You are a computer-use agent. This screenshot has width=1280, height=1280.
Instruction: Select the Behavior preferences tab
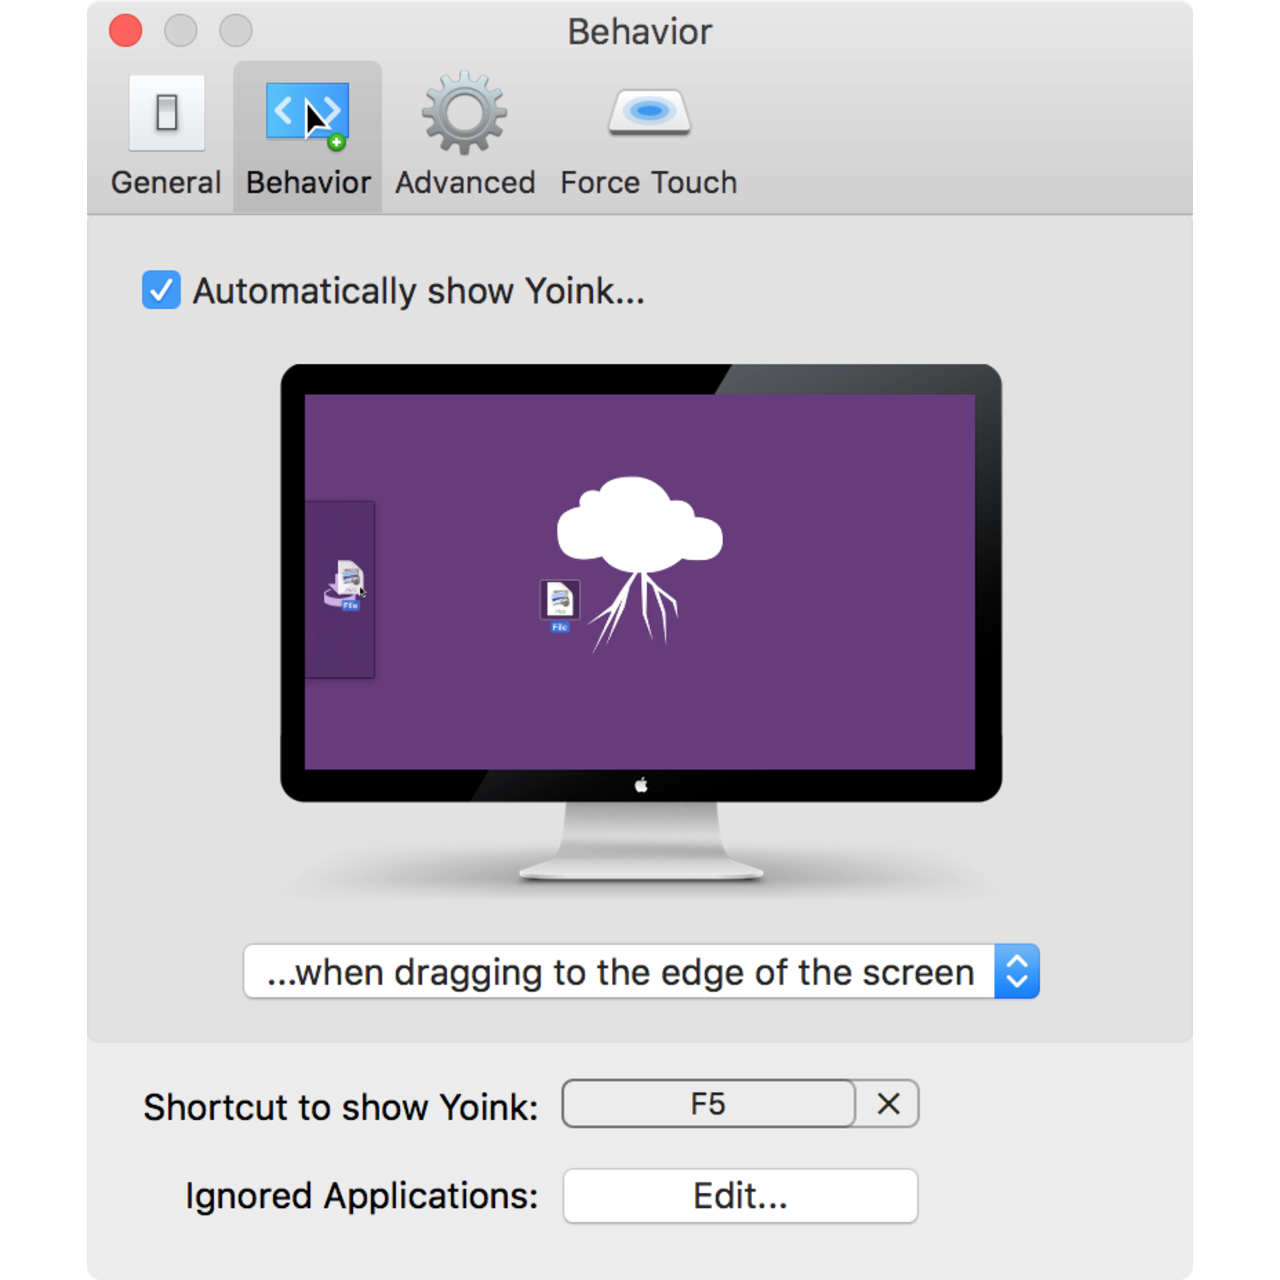(308, 137)
